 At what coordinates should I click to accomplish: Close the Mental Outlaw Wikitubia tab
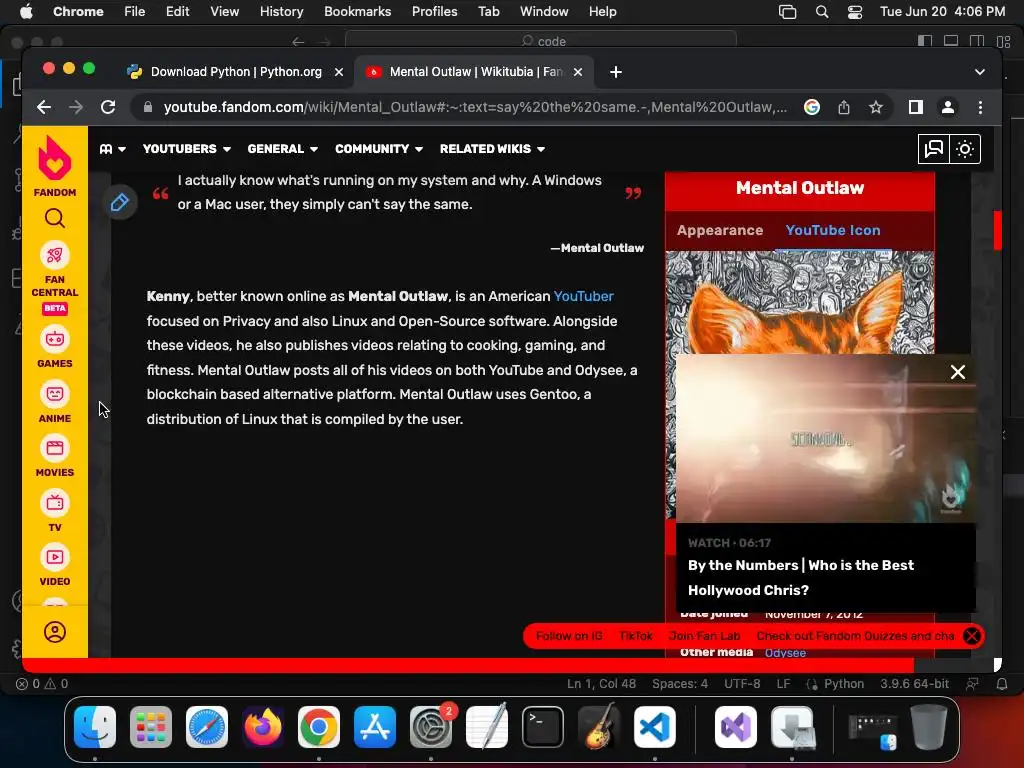pyautogui.click(x=578, y=72)
